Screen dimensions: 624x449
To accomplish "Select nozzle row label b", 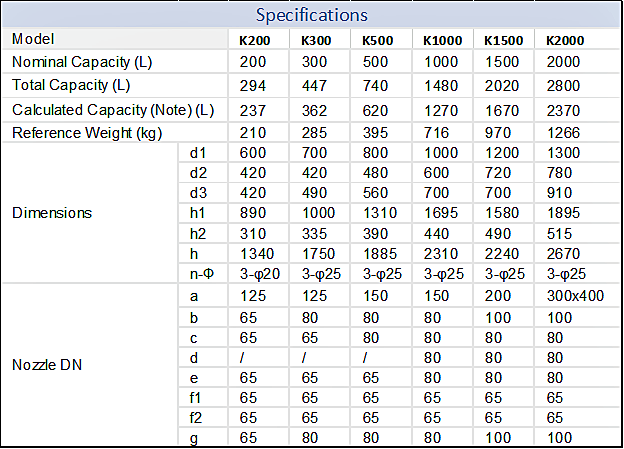I will (x=193, y=318).
